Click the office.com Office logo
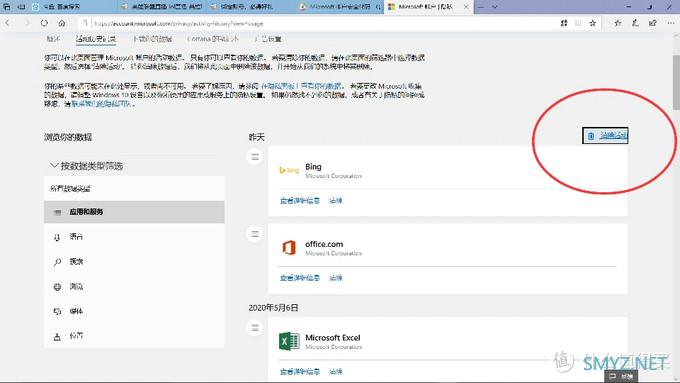Screen dimensions: 680x383 (x=289, y=248)
